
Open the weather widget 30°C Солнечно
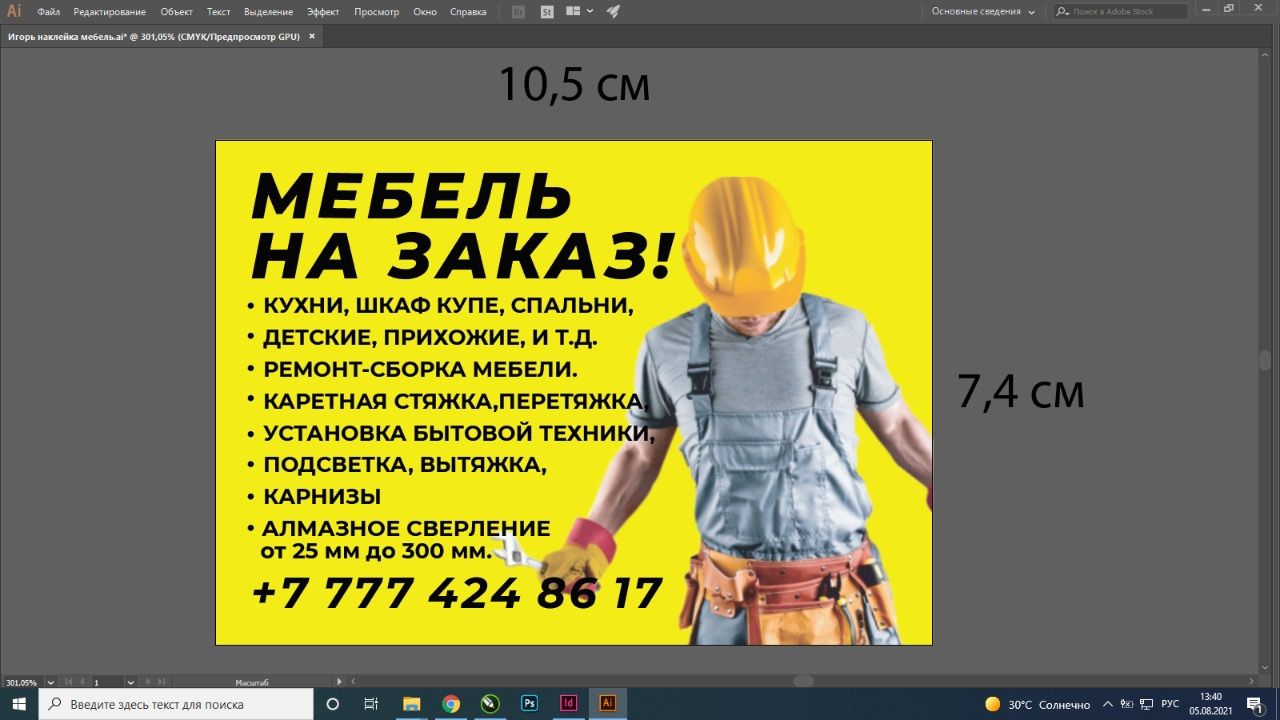1037,704
